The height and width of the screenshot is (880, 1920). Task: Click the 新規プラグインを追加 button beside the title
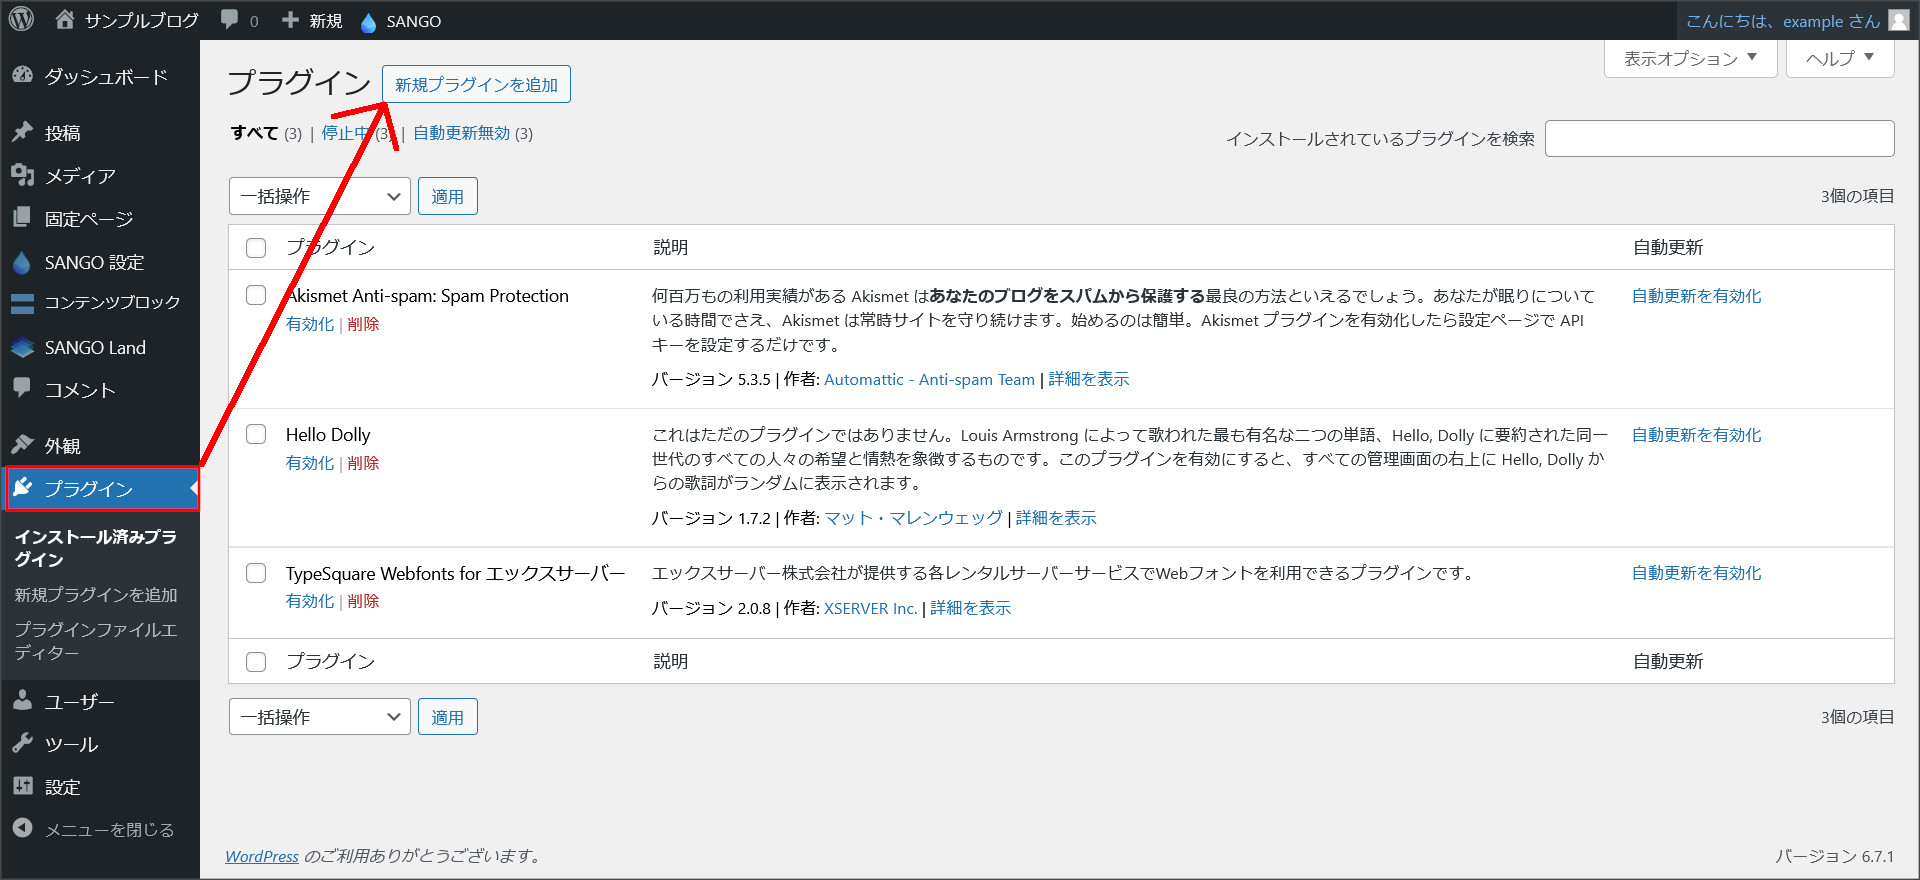476,85
